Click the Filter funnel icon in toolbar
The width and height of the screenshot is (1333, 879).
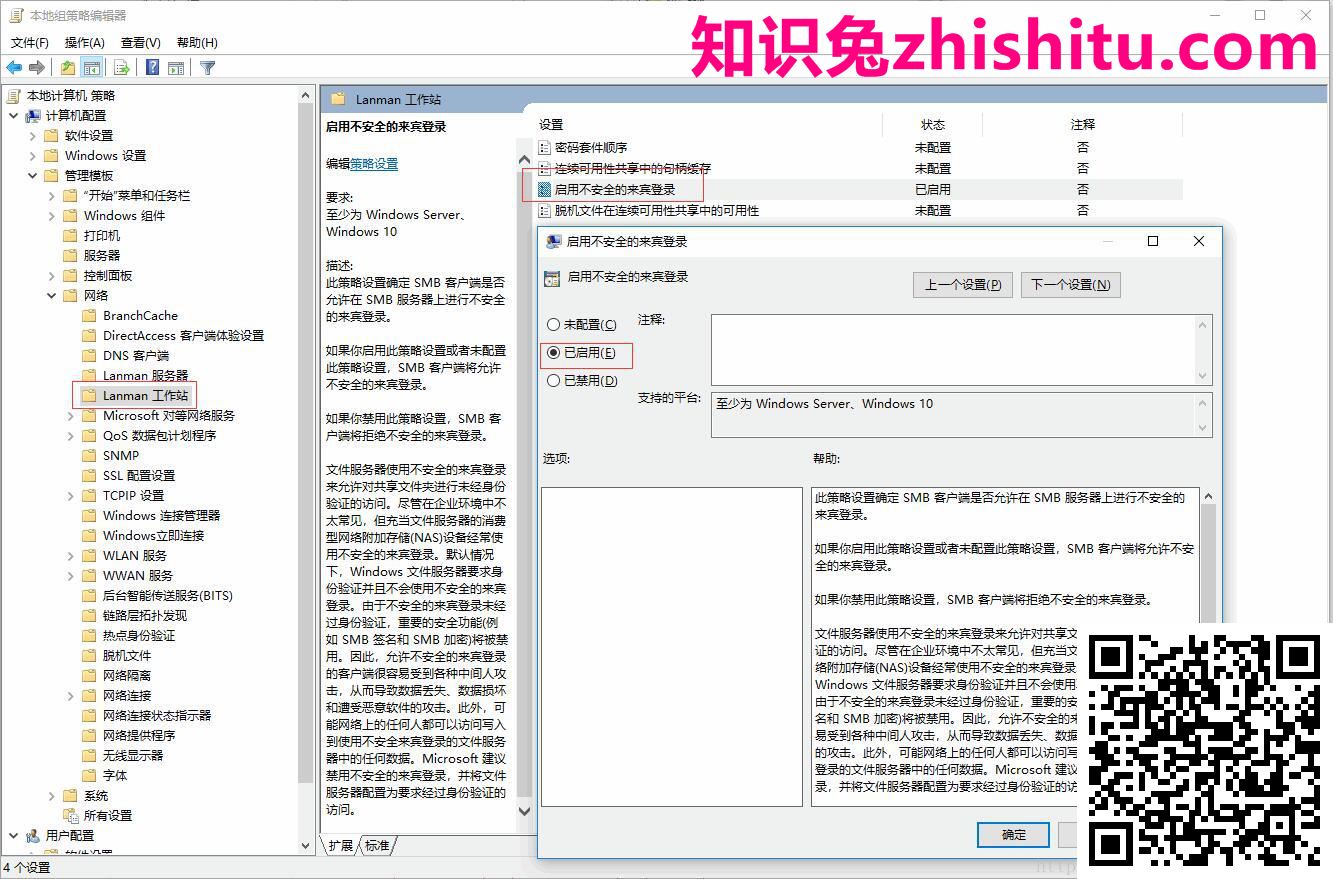207,68
